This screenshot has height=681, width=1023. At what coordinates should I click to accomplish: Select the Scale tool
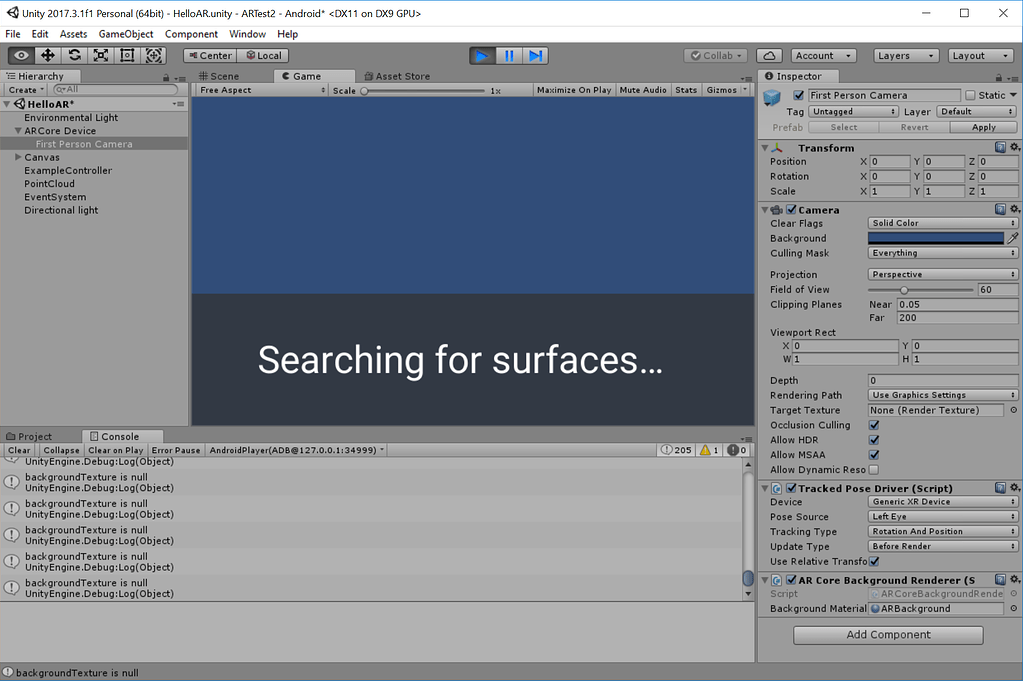101,56
